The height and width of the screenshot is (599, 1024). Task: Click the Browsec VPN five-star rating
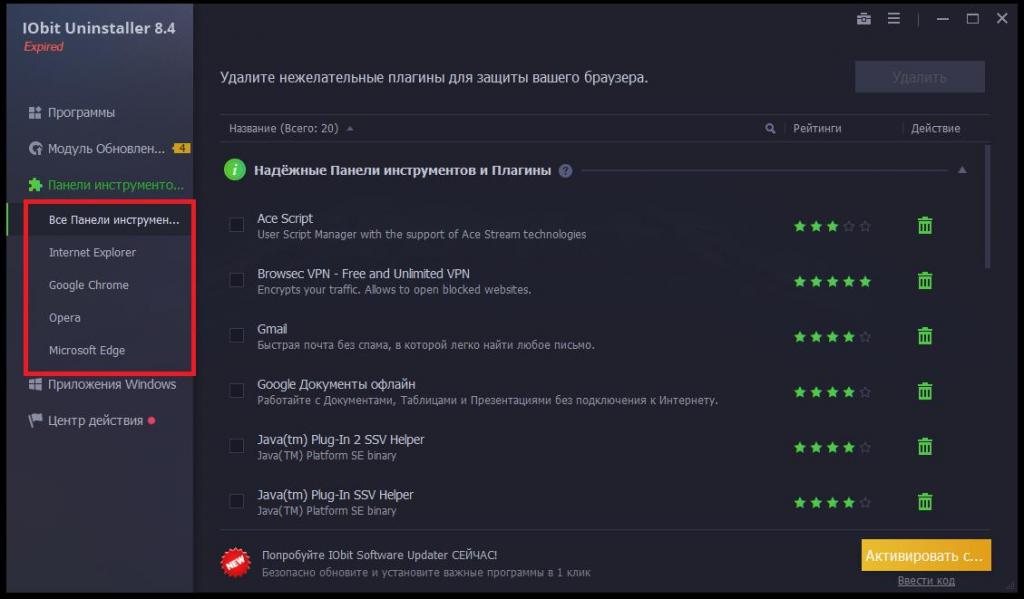(832, 282)
